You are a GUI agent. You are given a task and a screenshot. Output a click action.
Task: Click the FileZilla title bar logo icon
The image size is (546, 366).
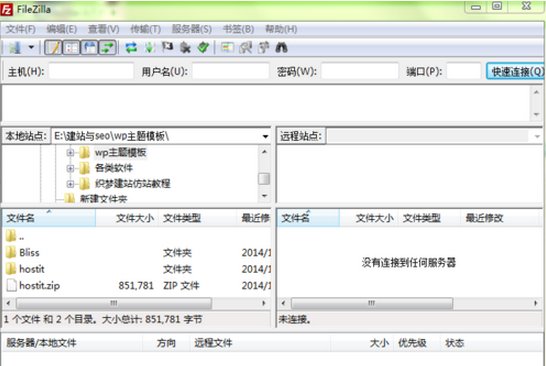(6, 9)
